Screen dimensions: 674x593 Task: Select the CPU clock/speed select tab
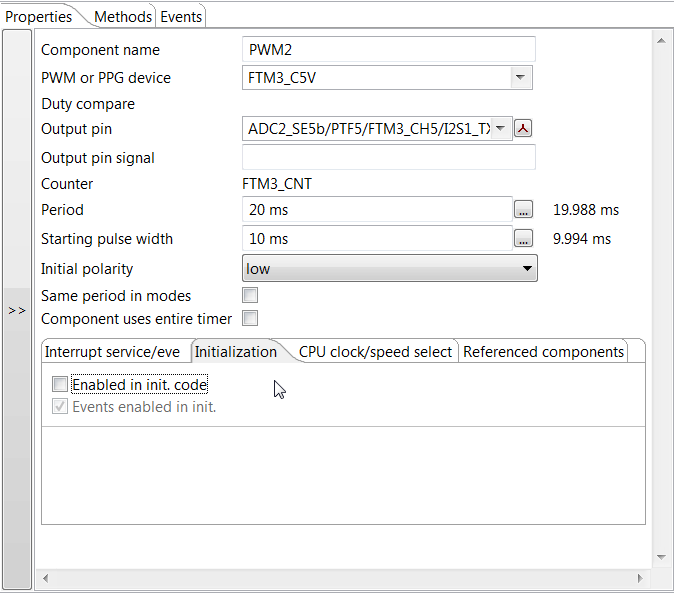pos(376,351)
